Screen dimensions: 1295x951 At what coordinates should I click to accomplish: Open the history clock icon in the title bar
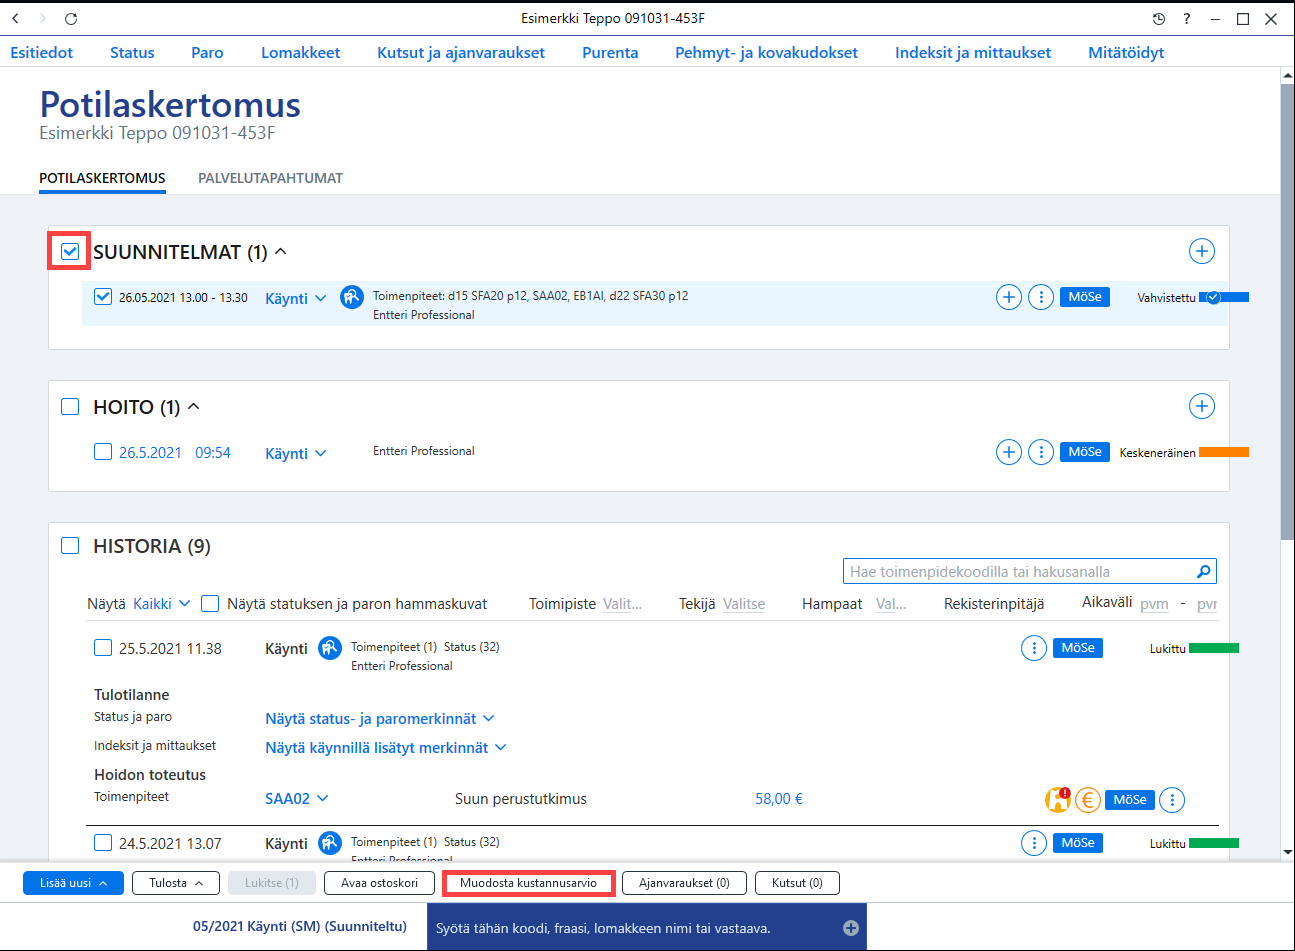(1159, 19)
